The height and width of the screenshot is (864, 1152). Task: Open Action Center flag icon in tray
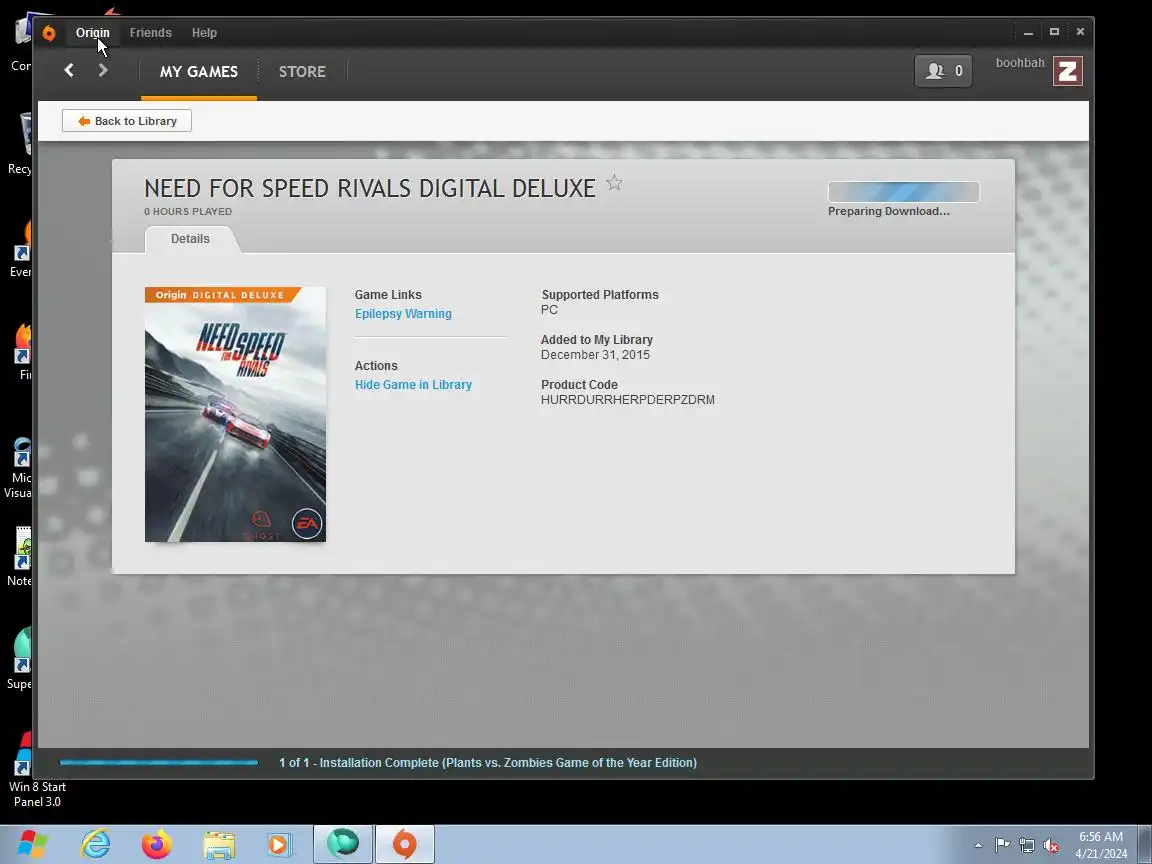(x=1002, y=846)
